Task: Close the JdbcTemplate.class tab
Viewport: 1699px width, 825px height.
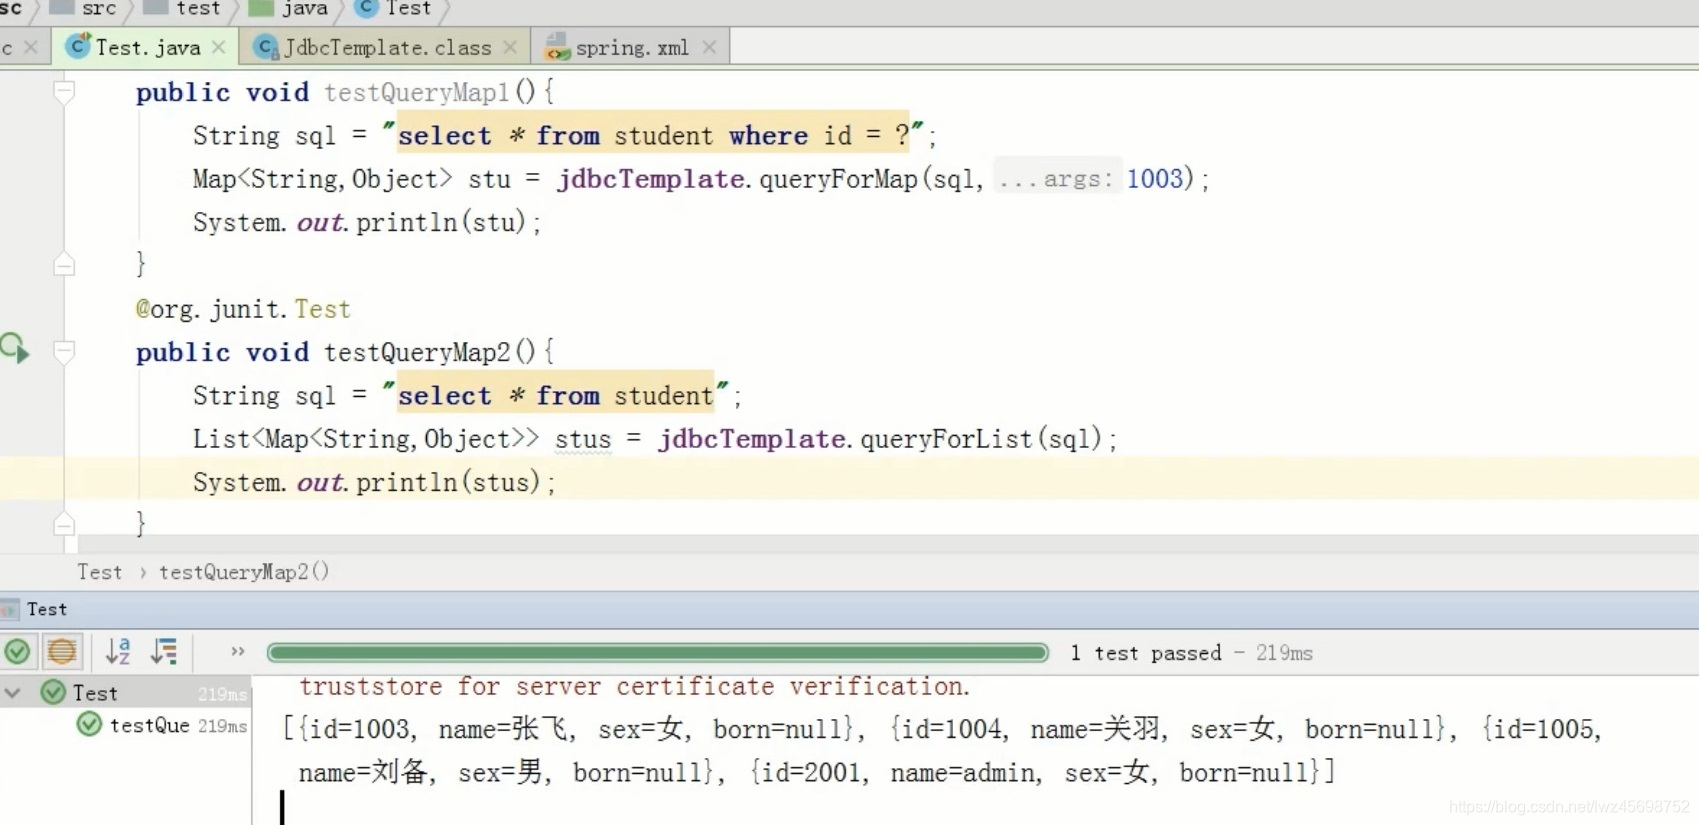Action: (x=510, y=47)
